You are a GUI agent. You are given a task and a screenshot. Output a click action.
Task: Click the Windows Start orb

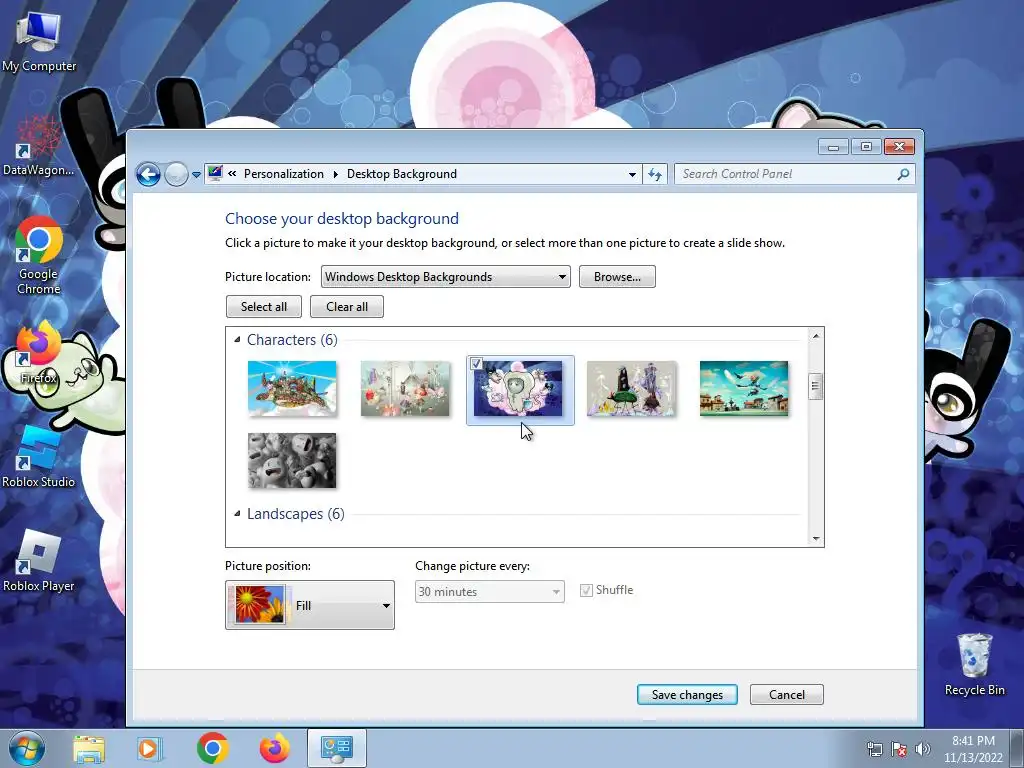[x=27, y=748]
